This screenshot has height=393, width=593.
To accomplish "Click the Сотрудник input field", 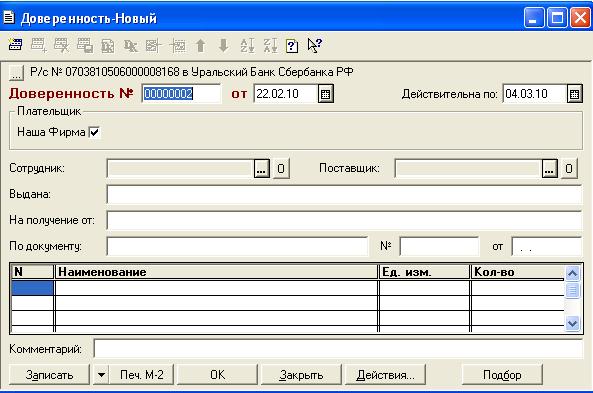I will click(x=180, y=168).
